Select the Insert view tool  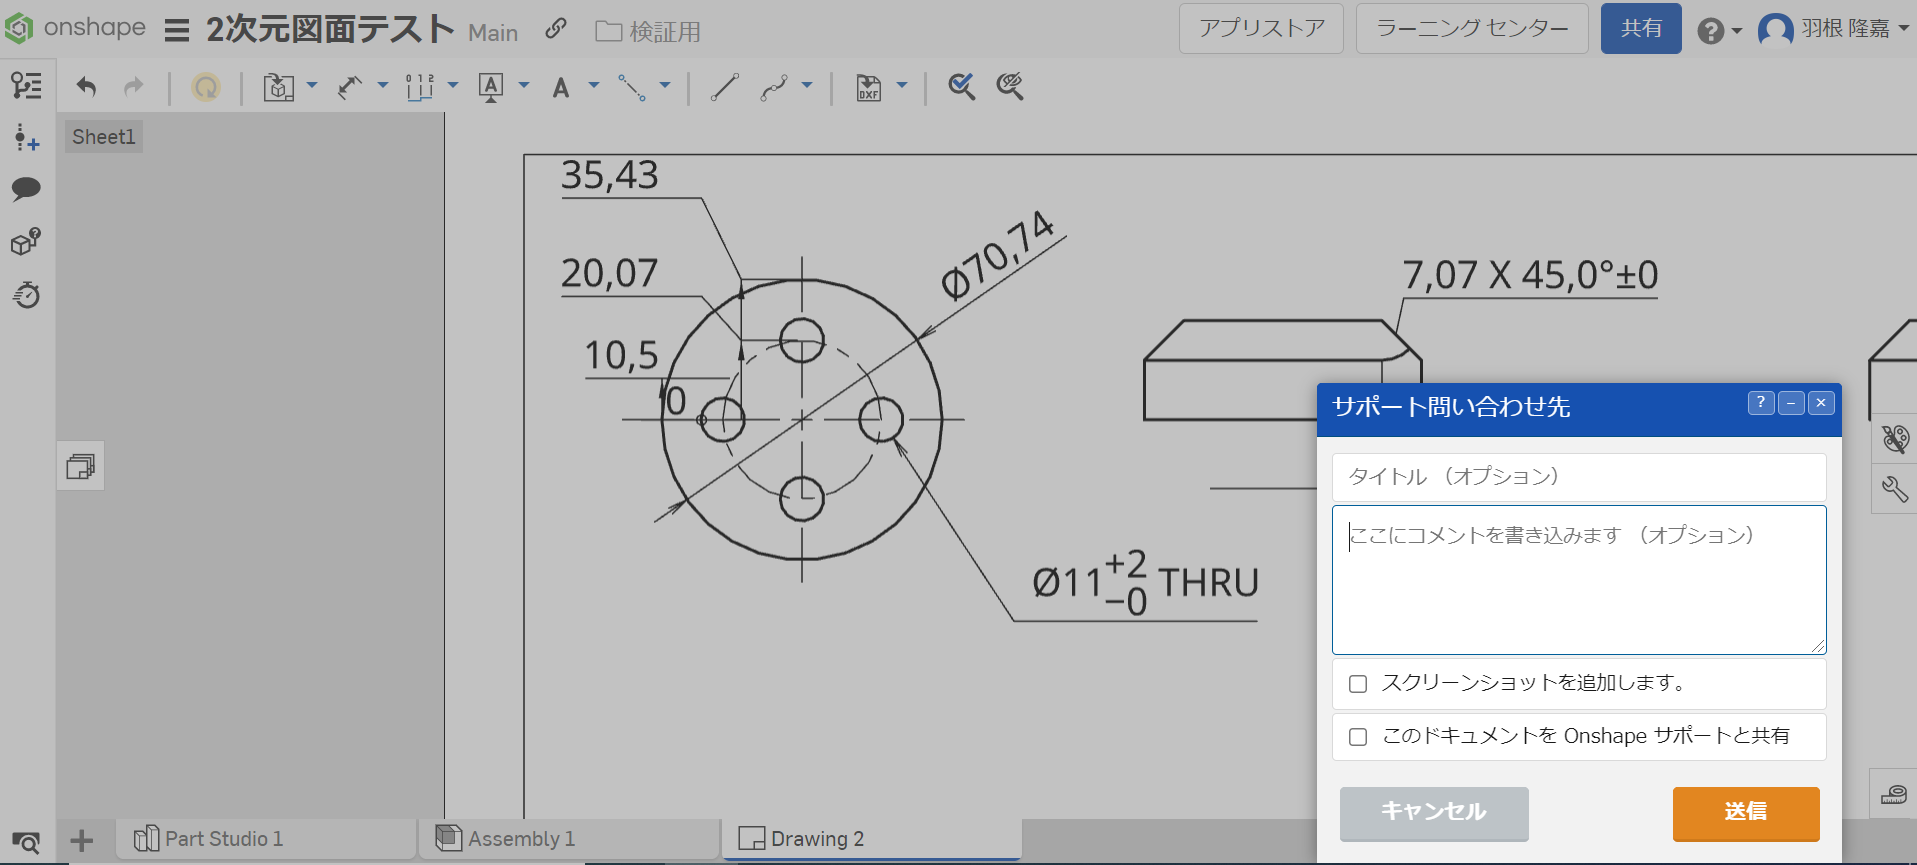[278, 87]
